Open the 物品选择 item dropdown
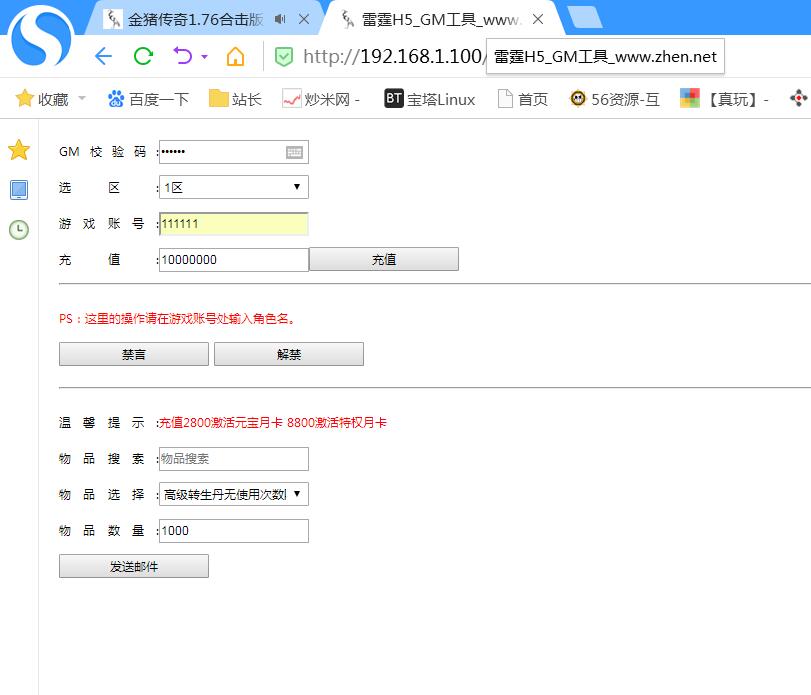This screenshot has height=695, width=811. pos(233,494)
